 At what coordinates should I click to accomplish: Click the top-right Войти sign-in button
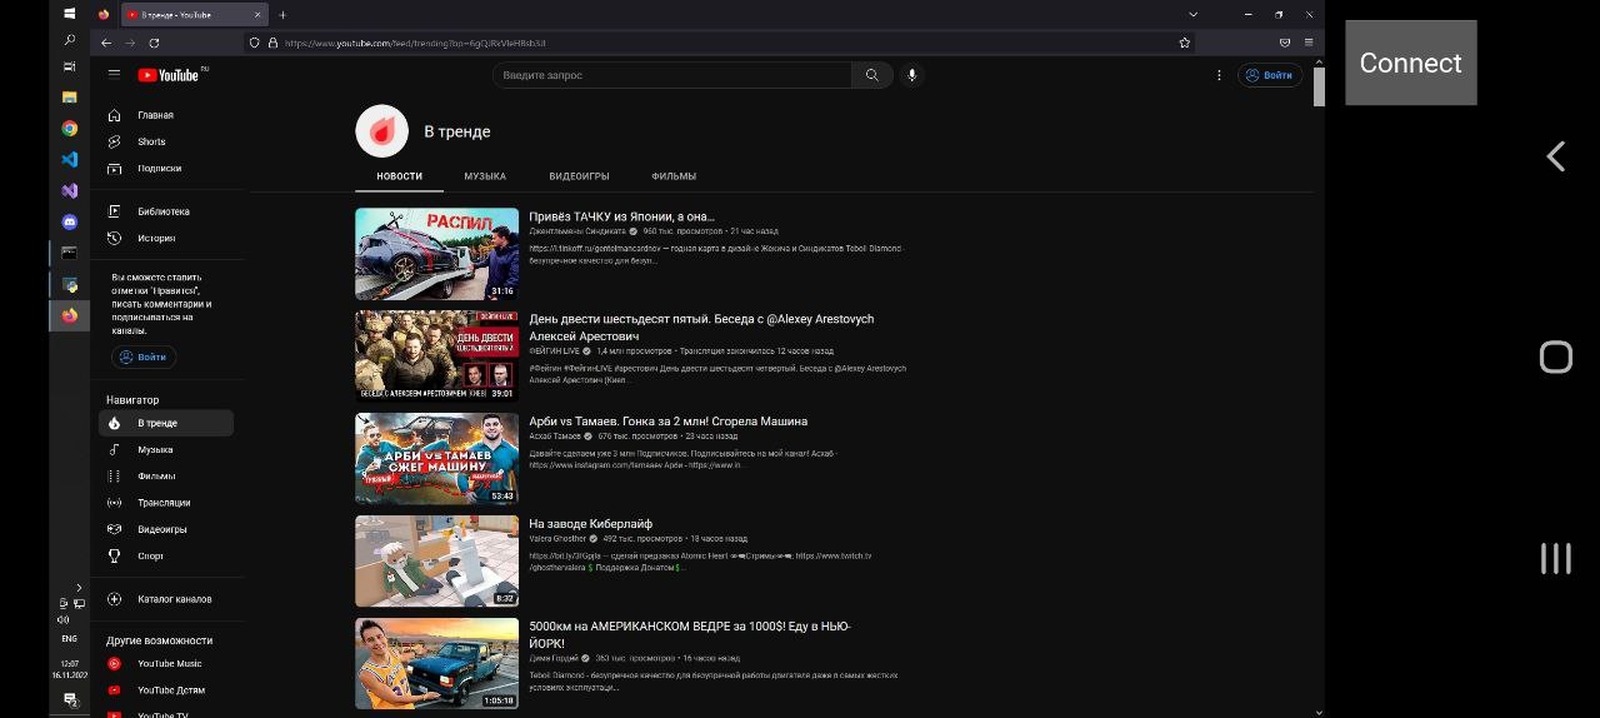click(1270, 75)
